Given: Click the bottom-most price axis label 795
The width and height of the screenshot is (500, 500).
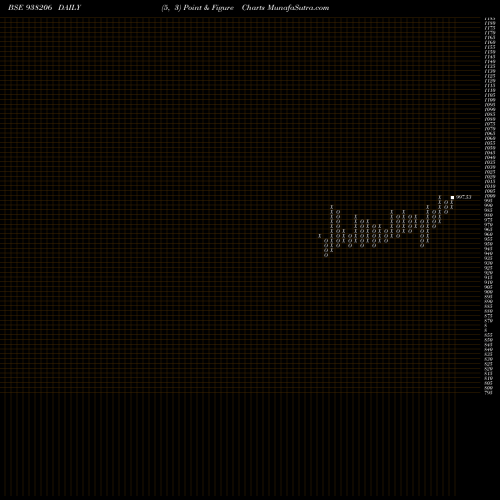Looking at the screenshot, I should pos(488,393).
